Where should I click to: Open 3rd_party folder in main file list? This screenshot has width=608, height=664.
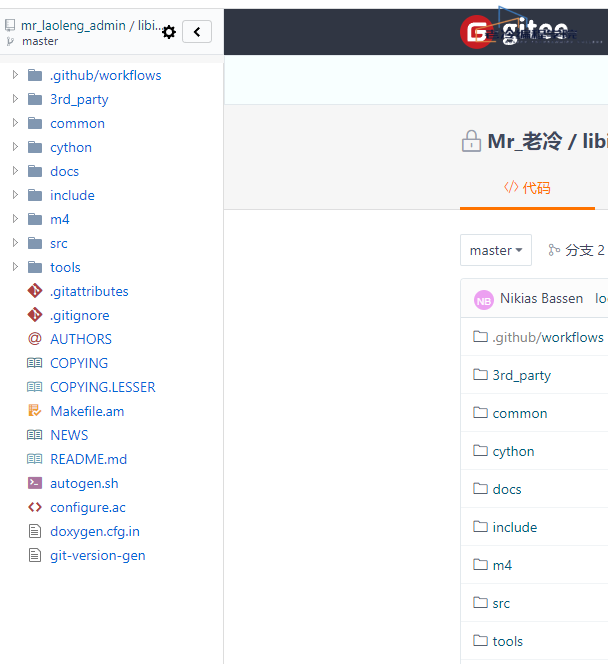click(x=522, y=375)
